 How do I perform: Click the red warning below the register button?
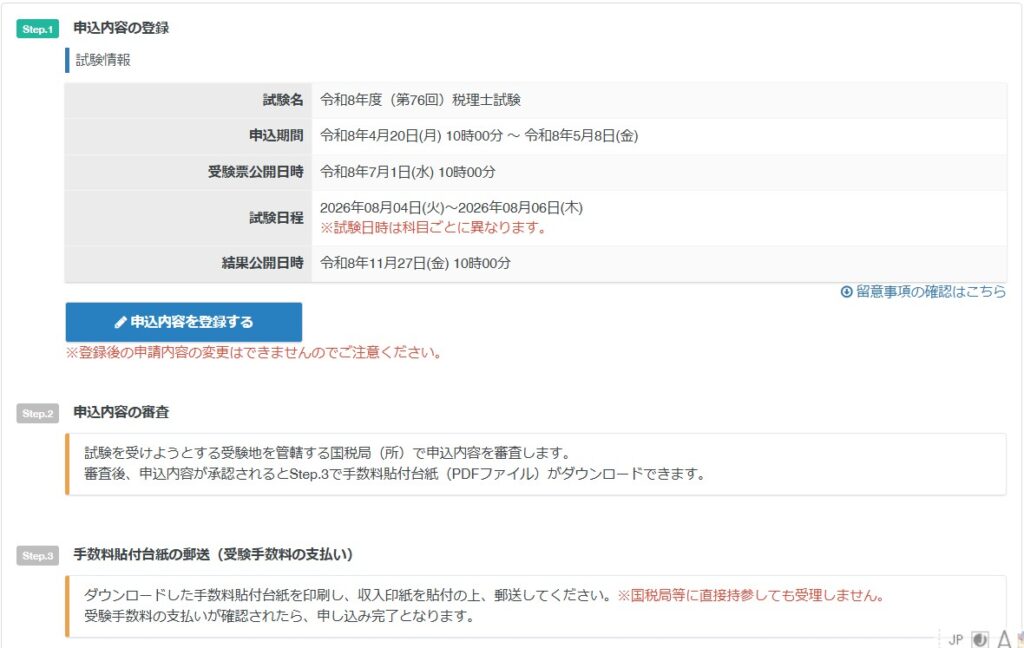click(253, 352)
